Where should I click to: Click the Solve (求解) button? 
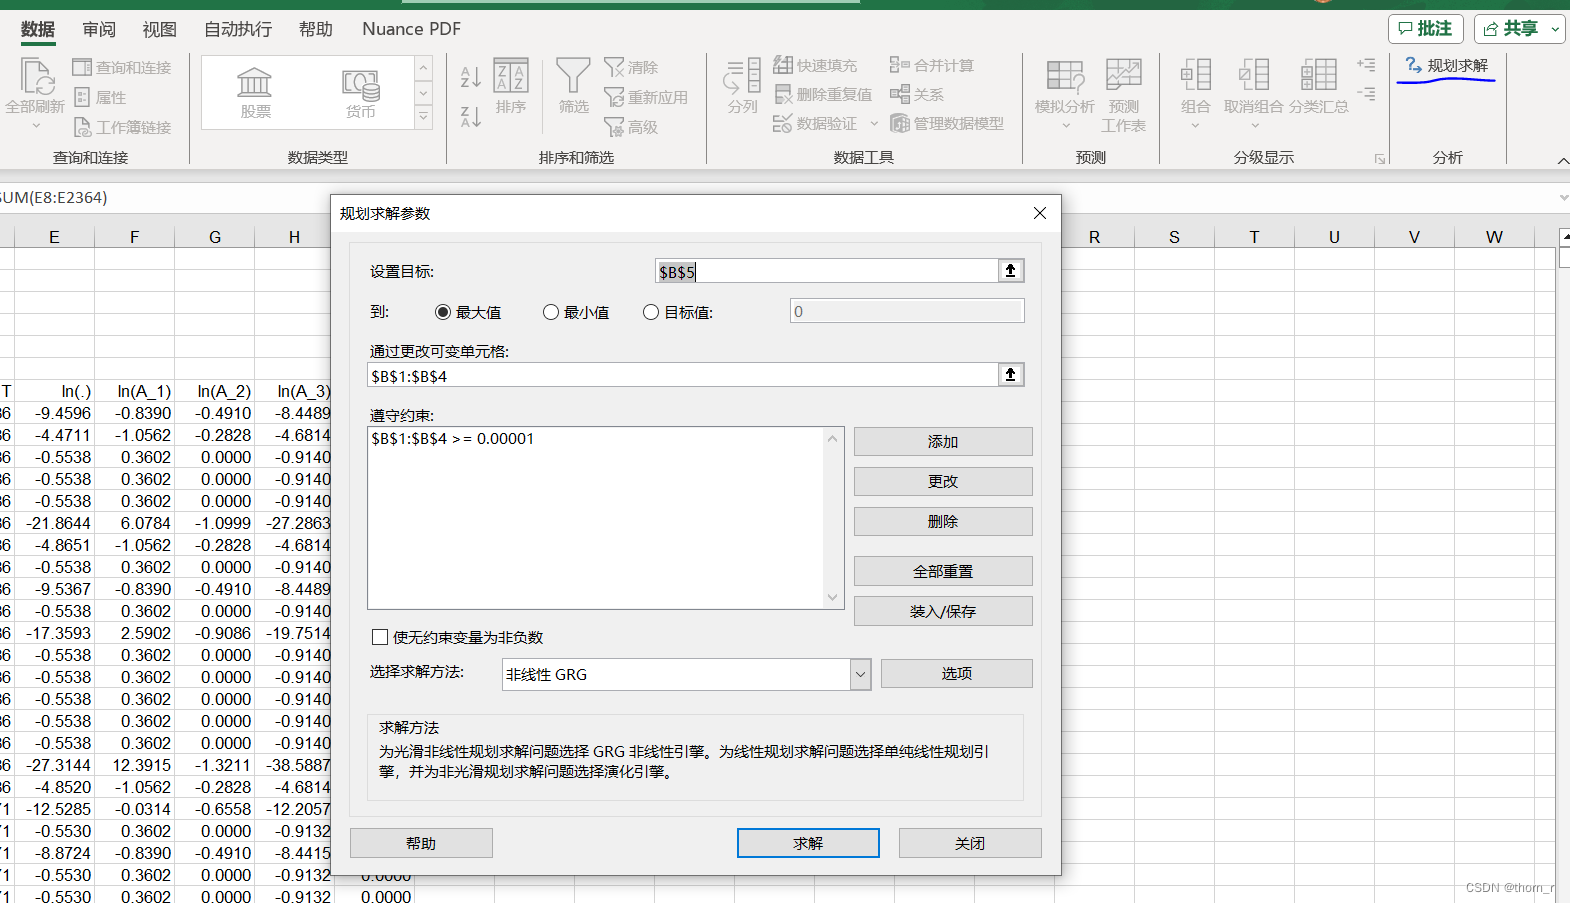[808, 843]
